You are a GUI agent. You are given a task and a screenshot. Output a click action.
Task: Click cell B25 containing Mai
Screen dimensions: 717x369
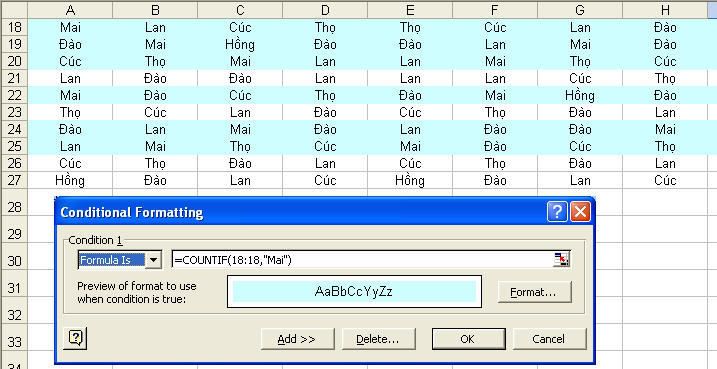click(x=155, y=147)
